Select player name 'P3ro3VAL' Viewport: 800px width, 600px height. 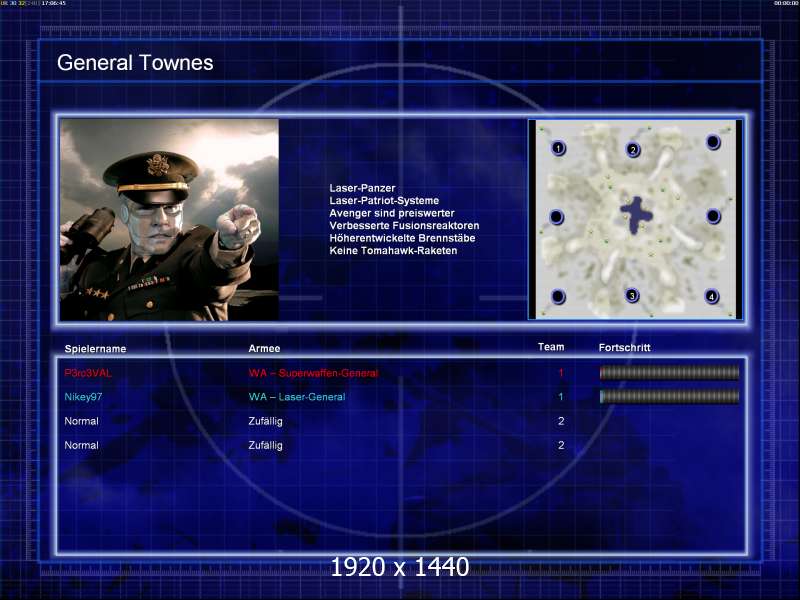(x=88, y=373)
